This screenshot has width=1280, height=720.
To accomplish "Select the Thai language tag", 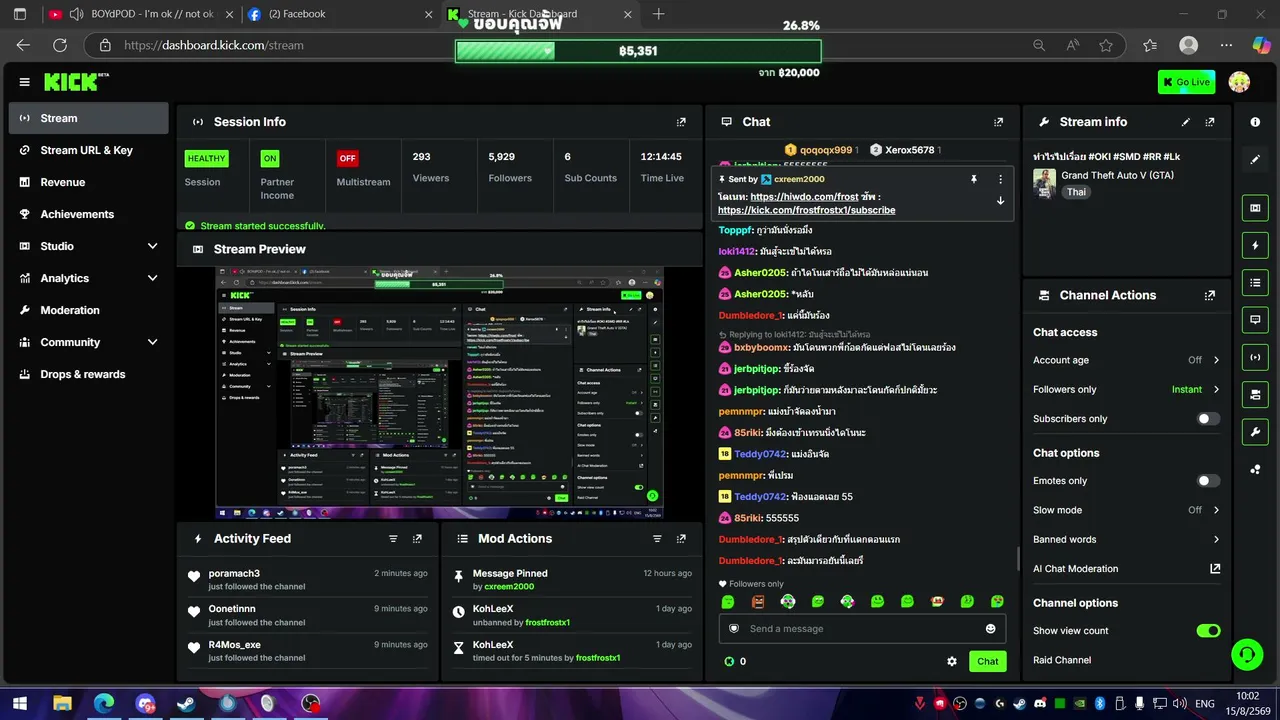I will 1076,192.
